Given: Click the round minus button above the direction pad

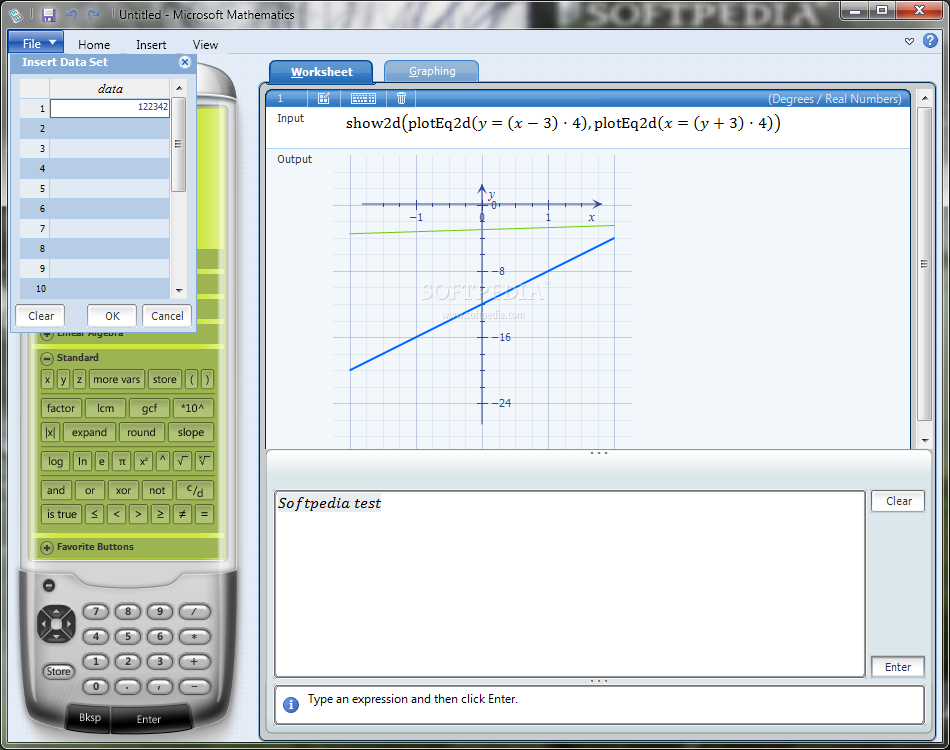Looking at the screenshot, I should 49,585.
